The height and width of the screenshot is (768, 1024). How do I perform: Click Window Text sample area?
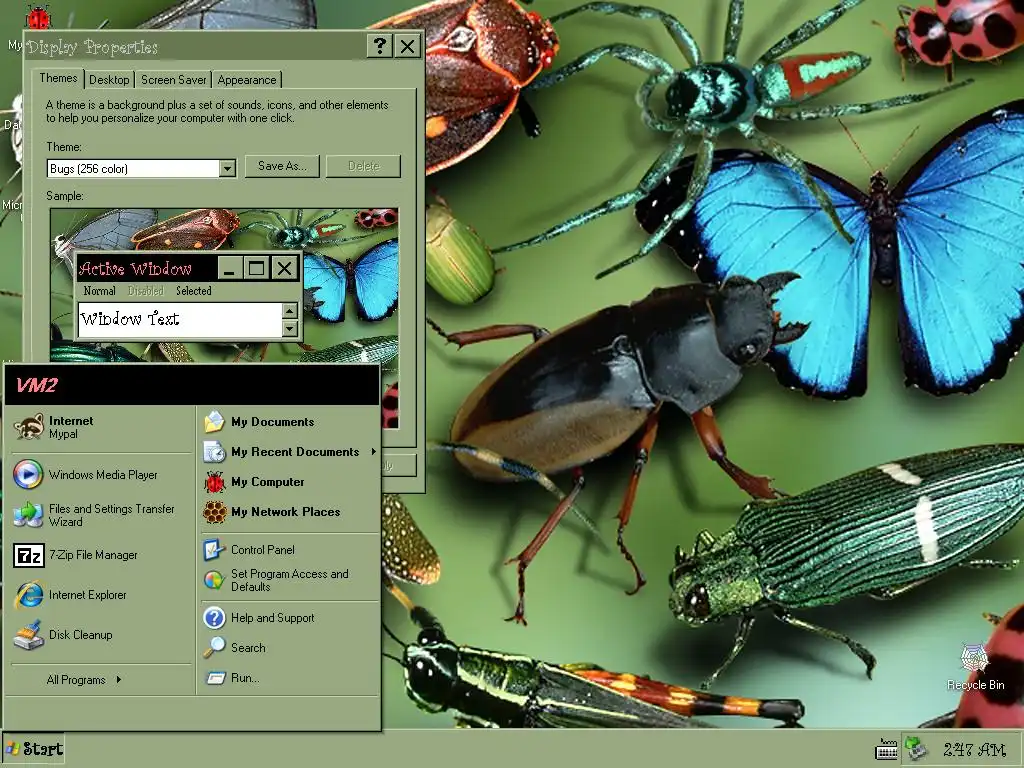click(x=180, y=320)
